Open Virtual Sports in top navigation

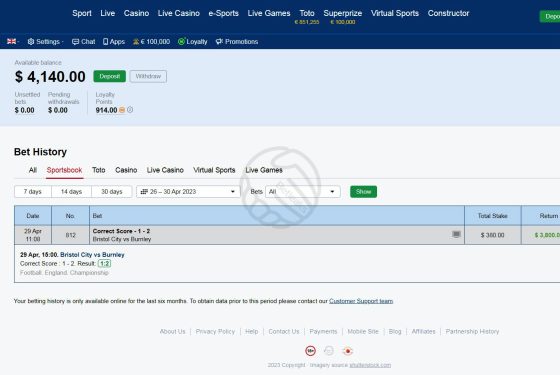tap(395, 13)
